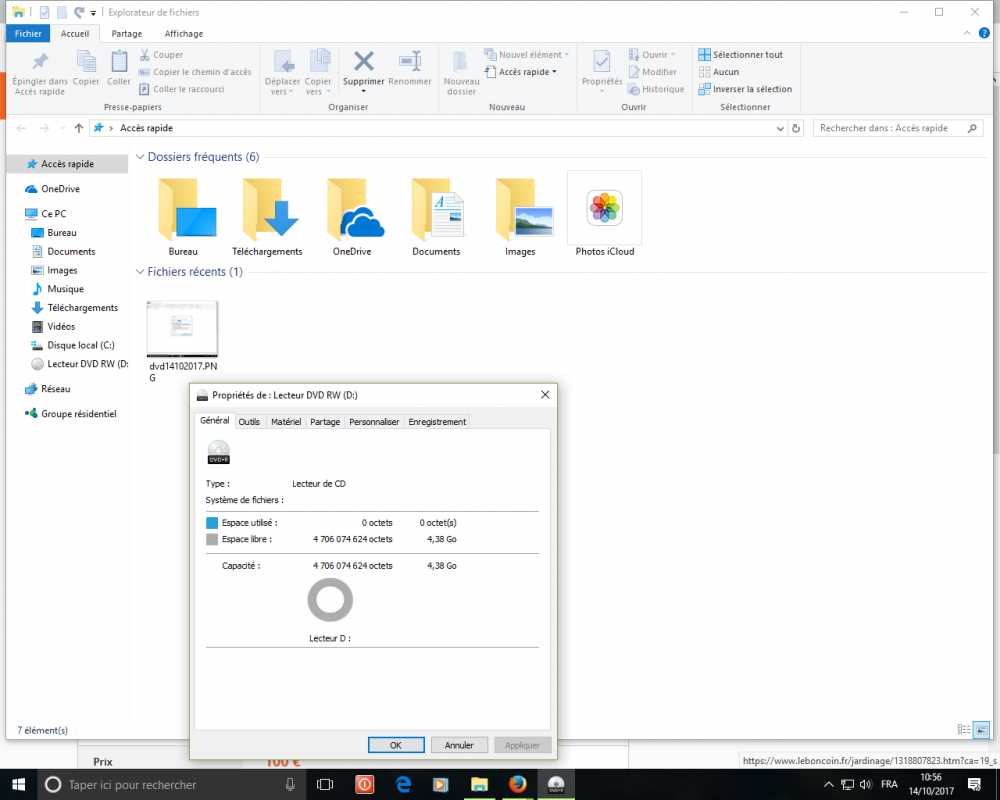The height and width of the screenshot is (800, 1000).
Task: Close the Propriétés de Lecteur DVD dialog
Action: tap(545, 395)
